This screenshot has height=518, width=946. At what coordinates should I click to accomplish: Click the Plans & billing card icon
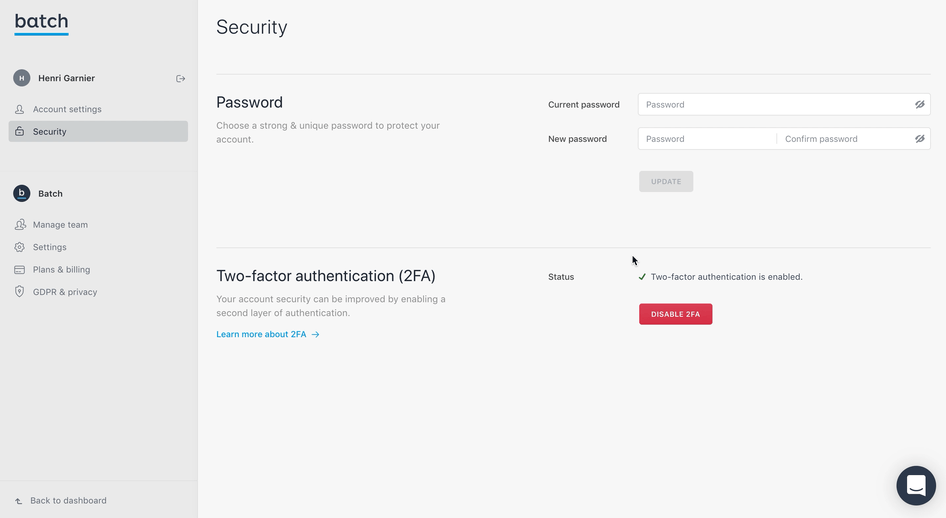coord(19,270)
